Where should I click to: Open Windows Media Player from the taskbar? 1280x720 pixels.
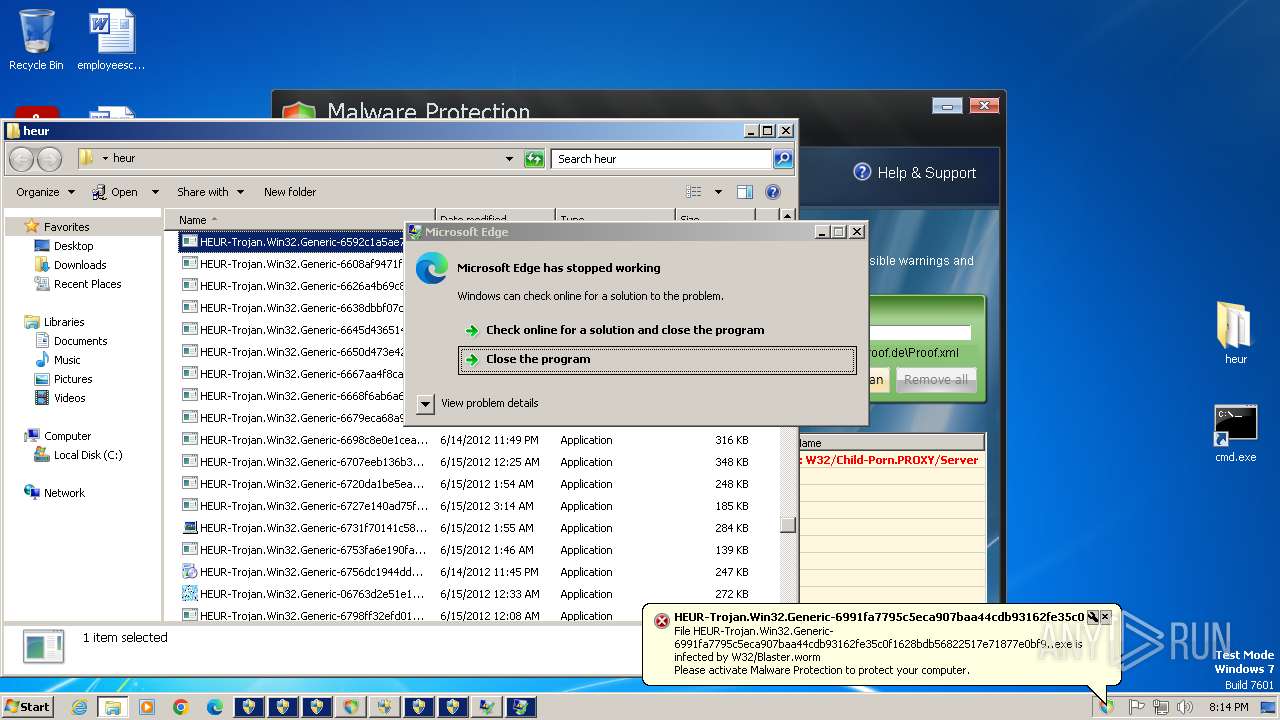pos(147,707)
